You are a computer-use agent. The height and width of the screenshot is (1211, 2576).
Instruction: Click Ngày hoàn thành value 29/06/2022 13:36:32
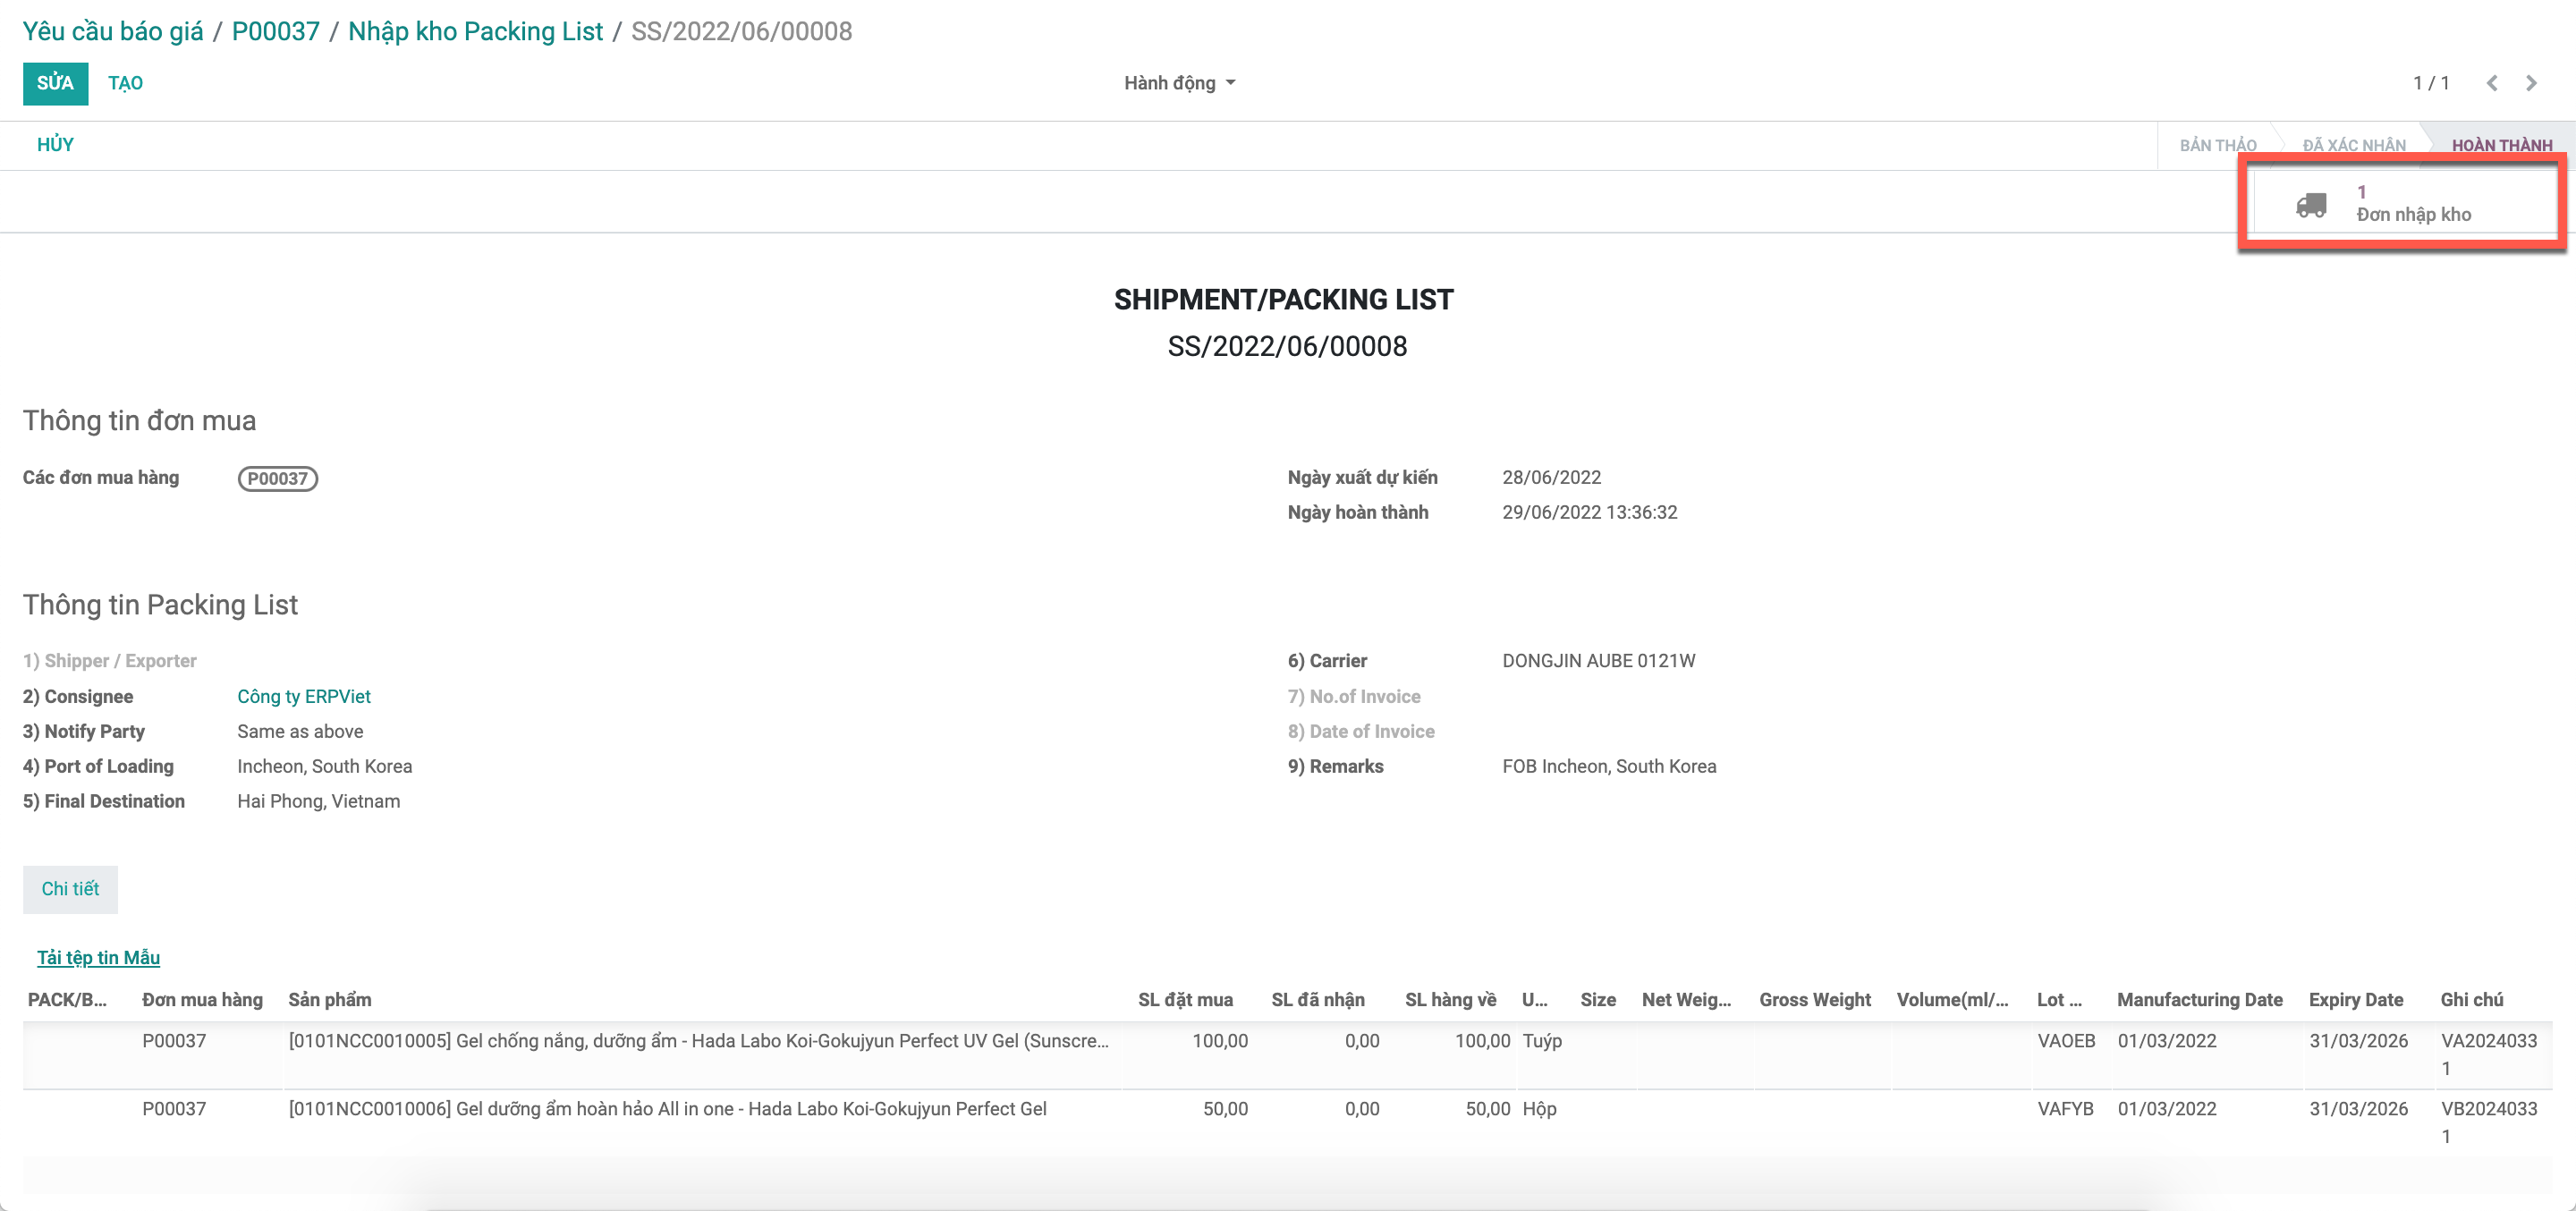pos(1589,512)
